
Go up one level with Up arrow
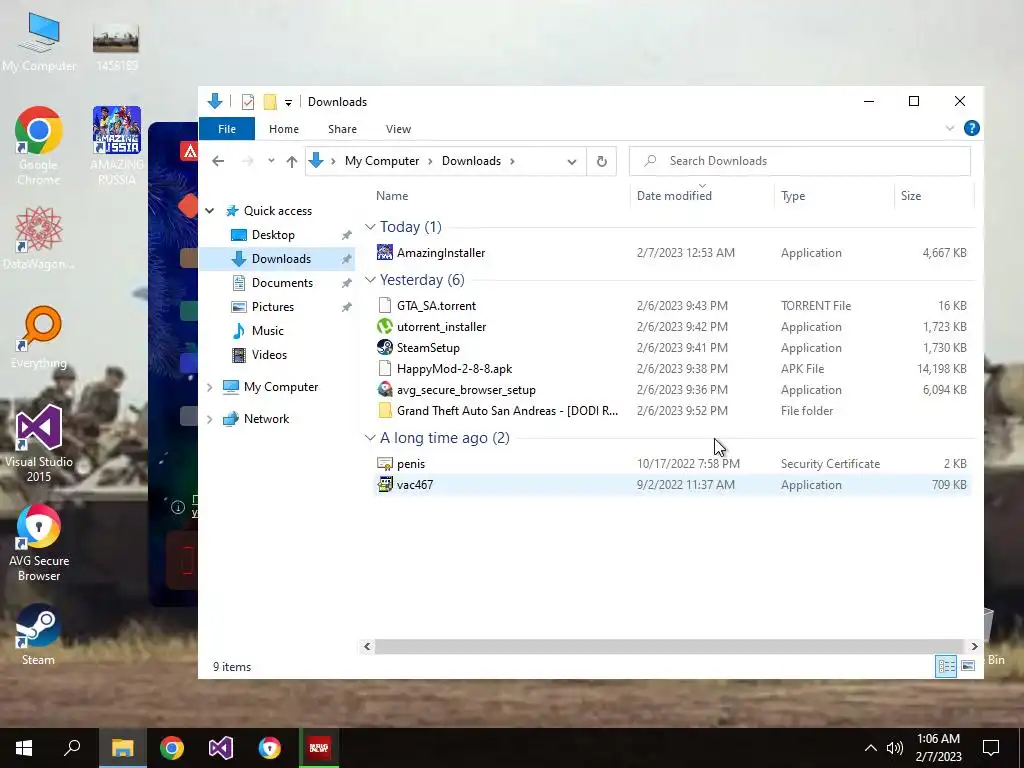(x=292, y=161)
